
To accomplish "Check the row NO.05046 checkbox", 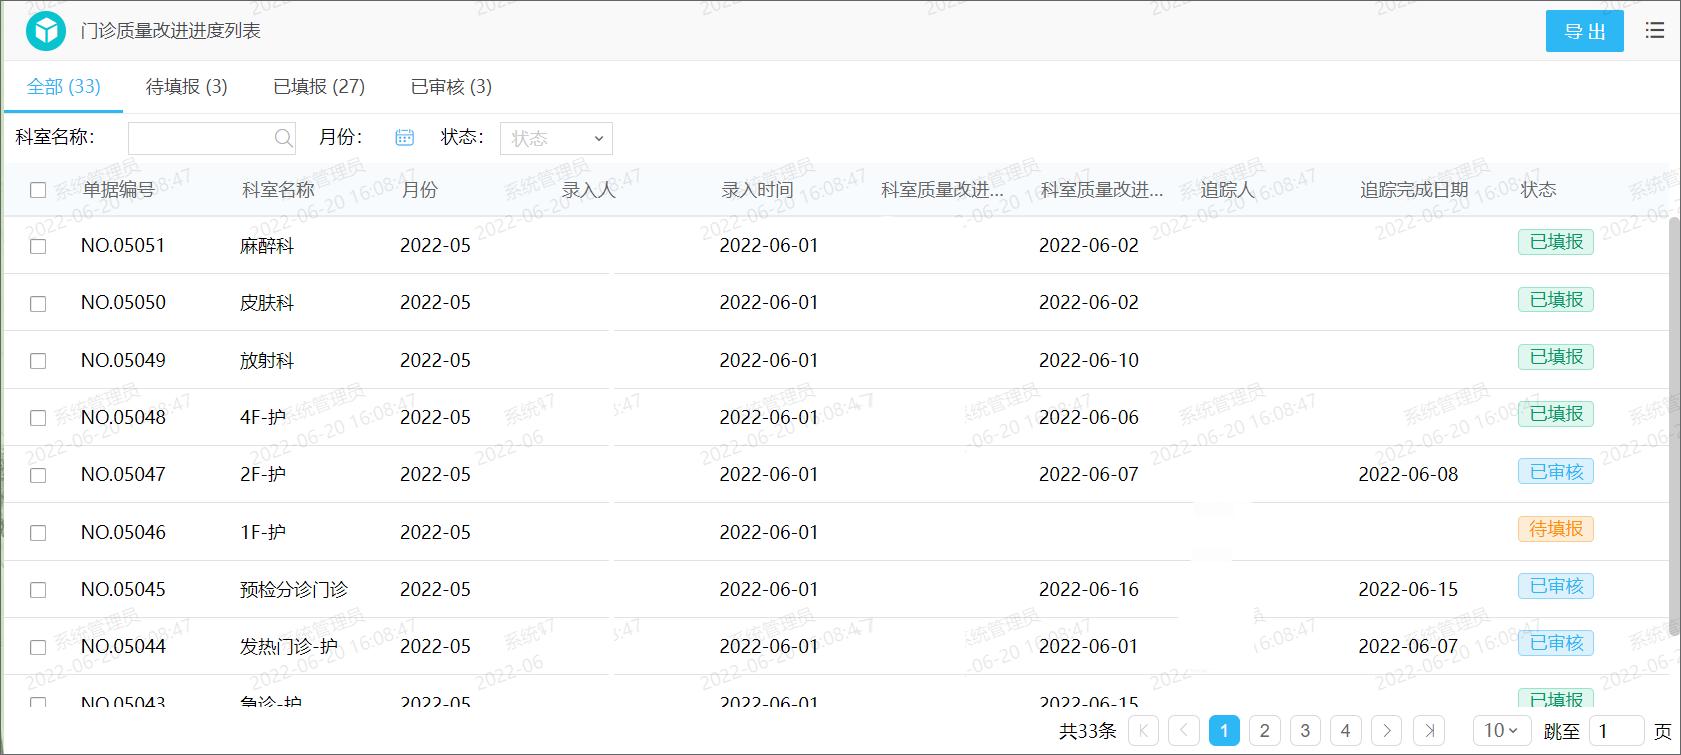I will point(38,533).
